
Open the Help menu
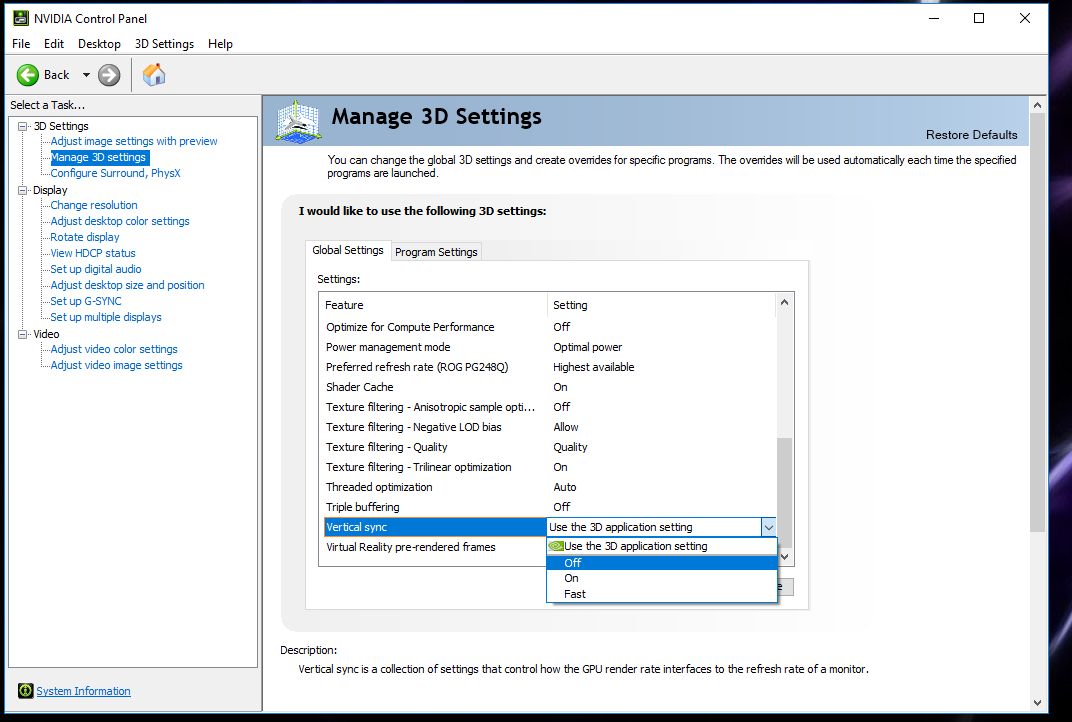(x=220, y=44)
